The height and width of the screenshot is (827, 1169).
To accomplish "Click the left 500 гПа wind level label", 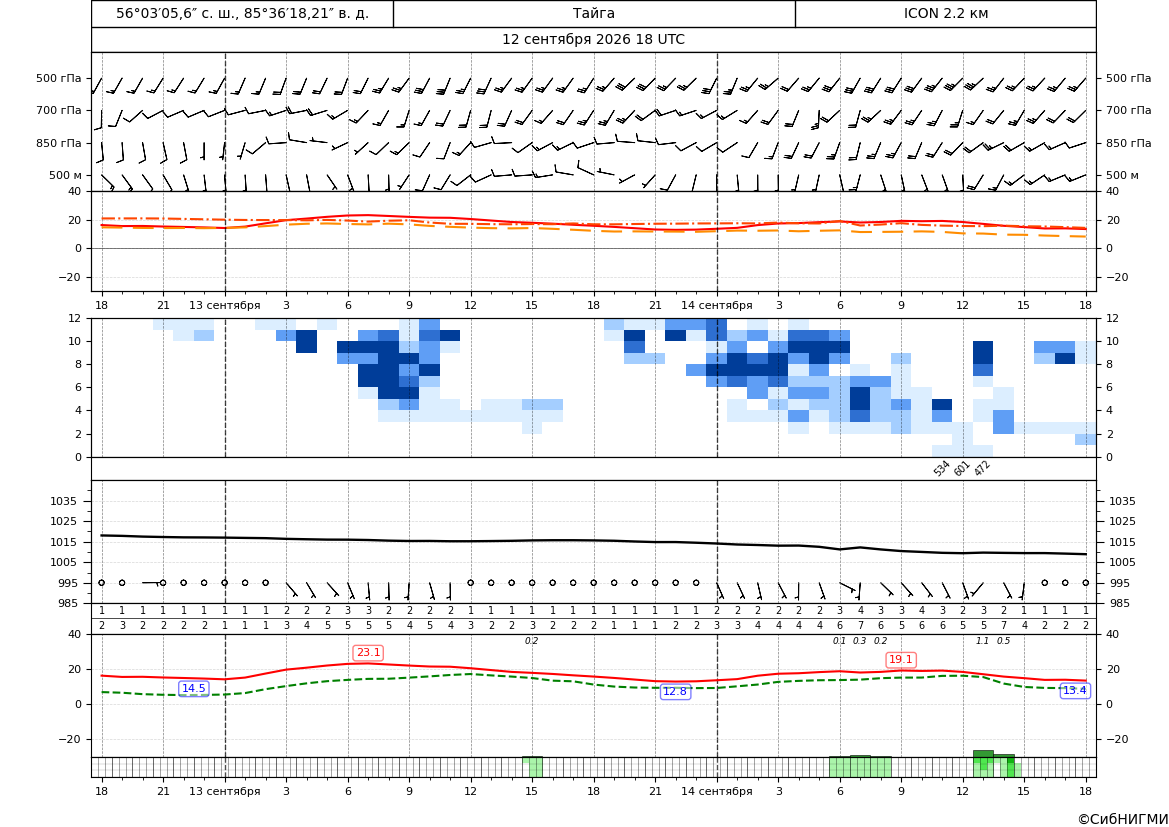I will [x=59, y=78].
